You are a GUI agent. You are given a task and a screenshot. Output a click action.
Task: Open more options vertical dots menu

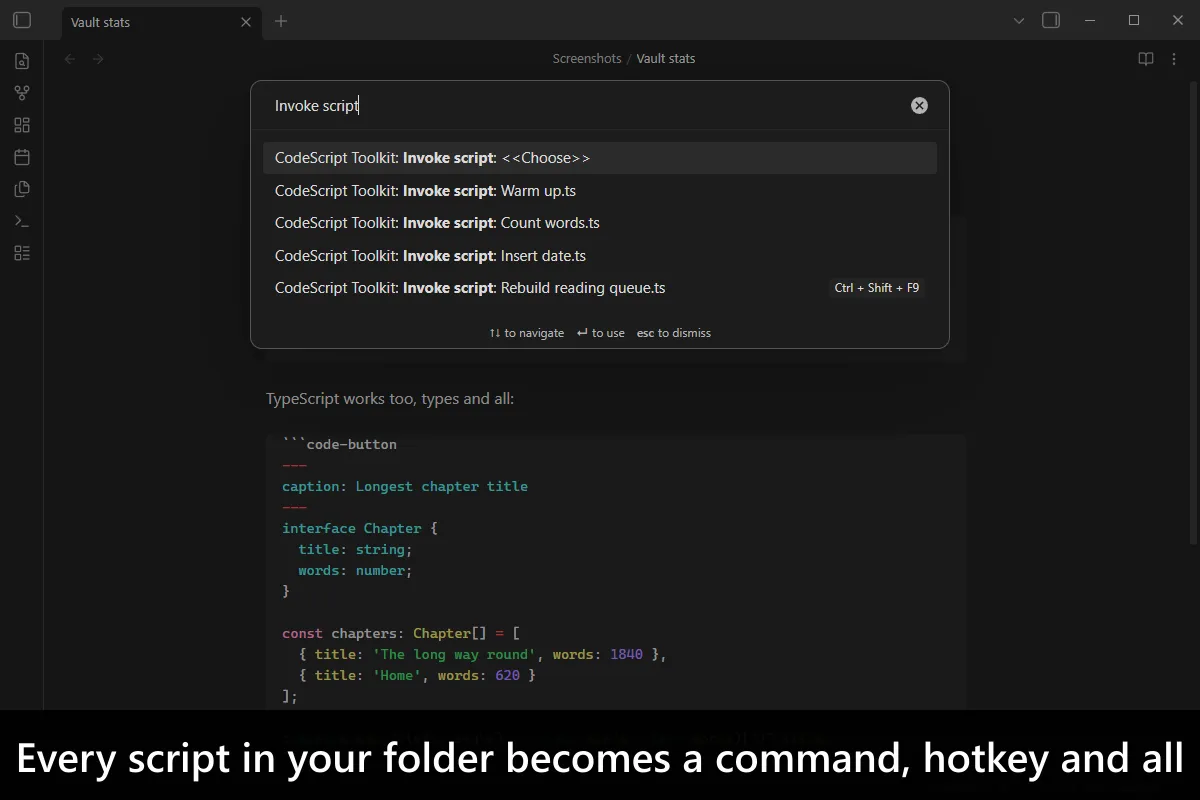click(x=1174, y=59)
